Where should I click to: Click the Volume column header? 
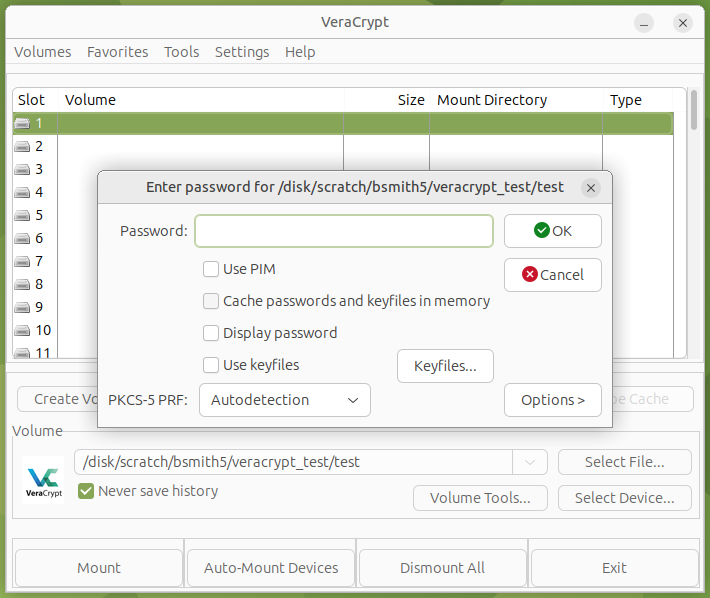(201, 100)
